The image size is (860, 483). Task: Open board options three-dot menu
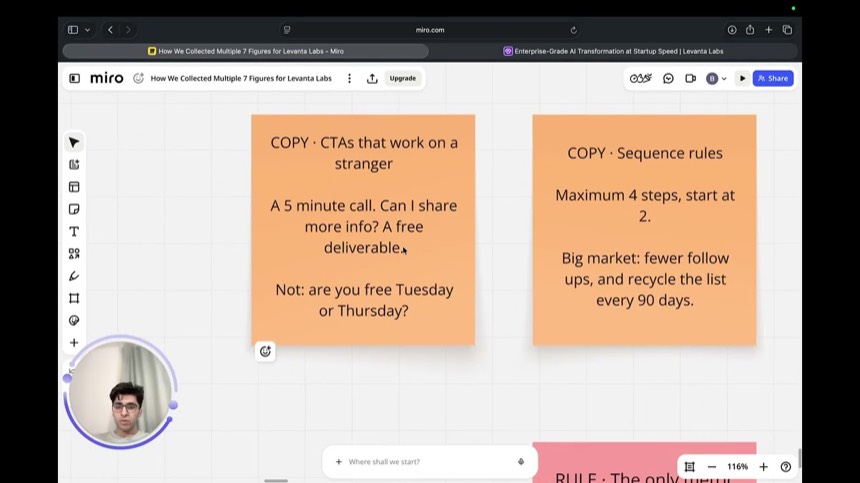point(349,78)
